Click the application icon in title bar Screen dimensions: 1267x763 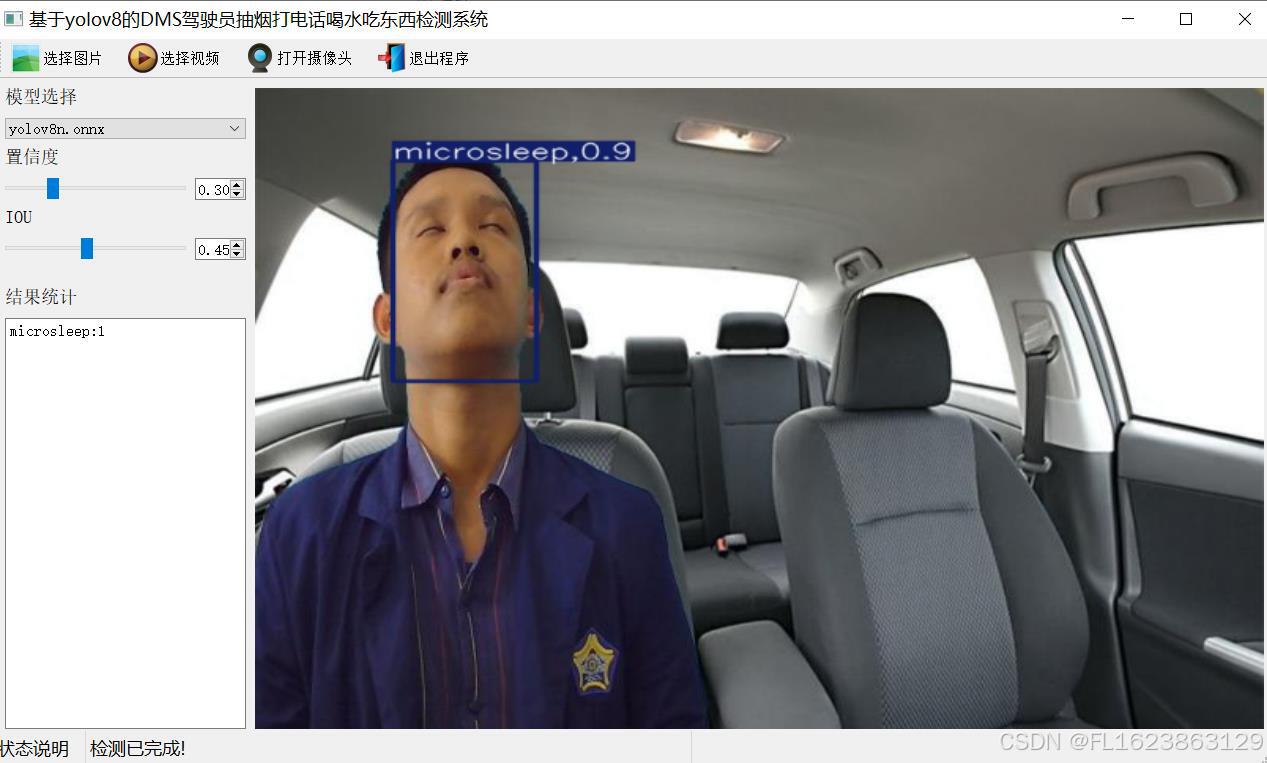(x=13, y=19)
